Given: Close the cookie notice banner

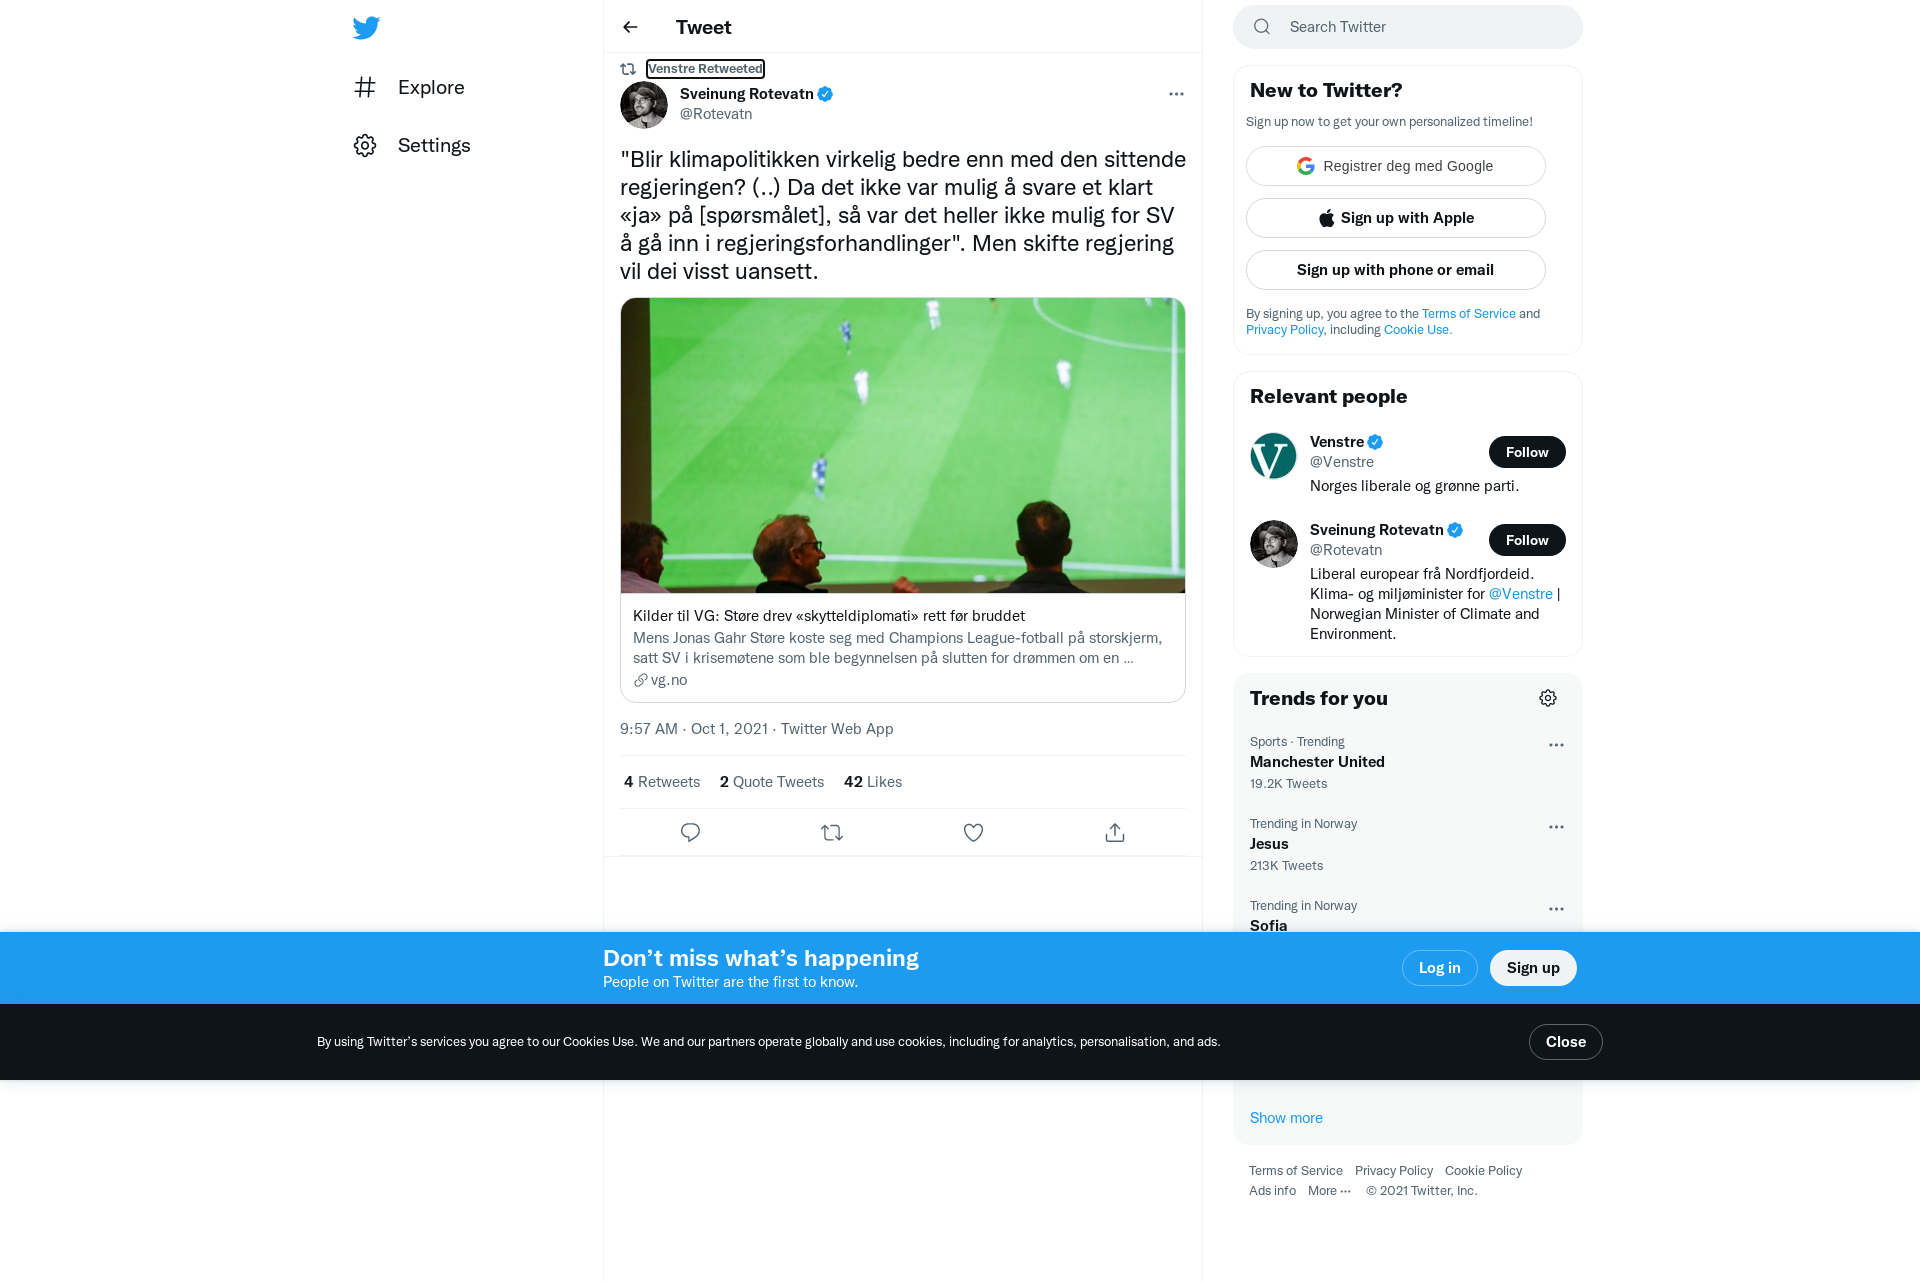Looking at the screenshot, I should pyautogui.click(x=1565, y=1042).
